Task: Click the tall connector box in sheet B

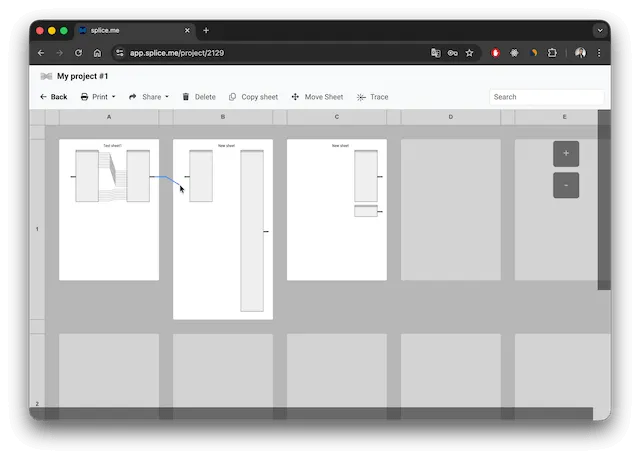Action: (252, 231)
